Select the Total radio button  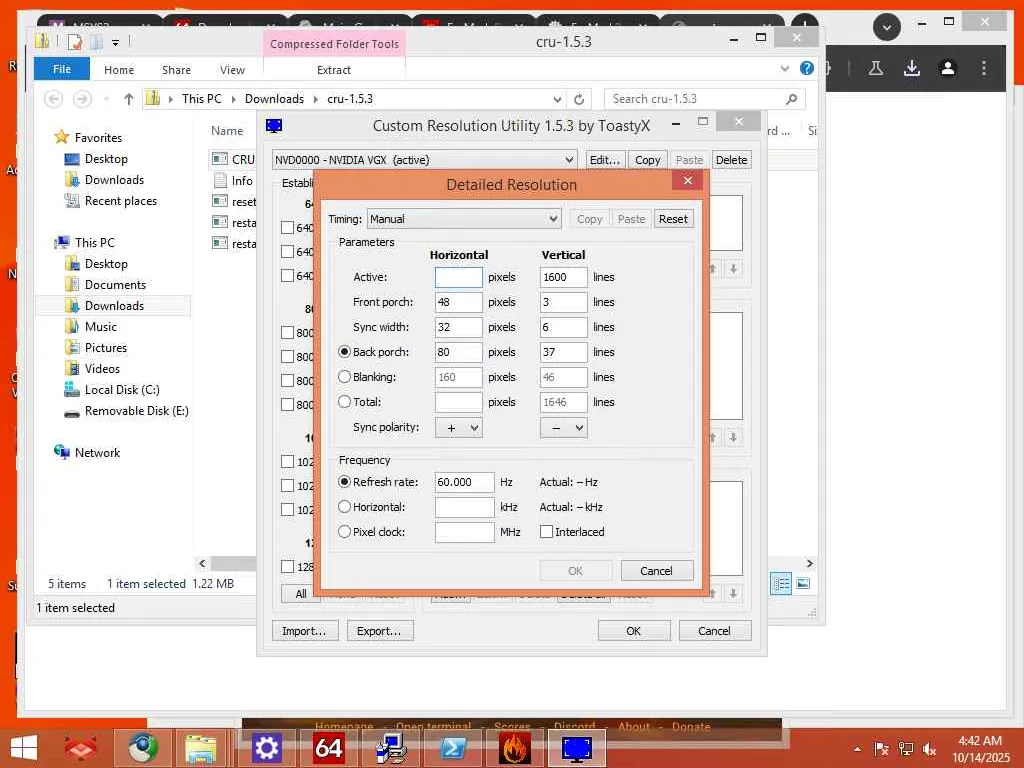344,402
